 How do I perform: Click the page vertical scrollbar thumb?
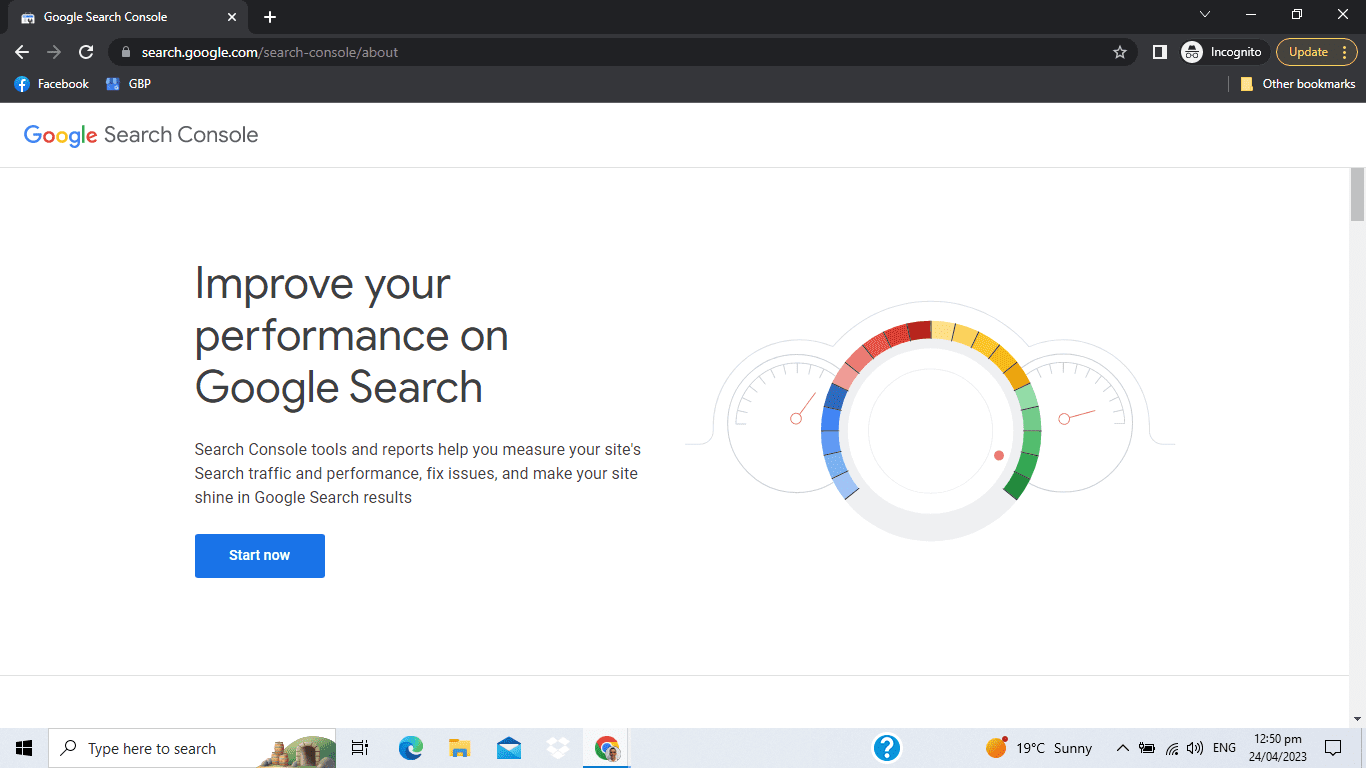(1357, 194)
